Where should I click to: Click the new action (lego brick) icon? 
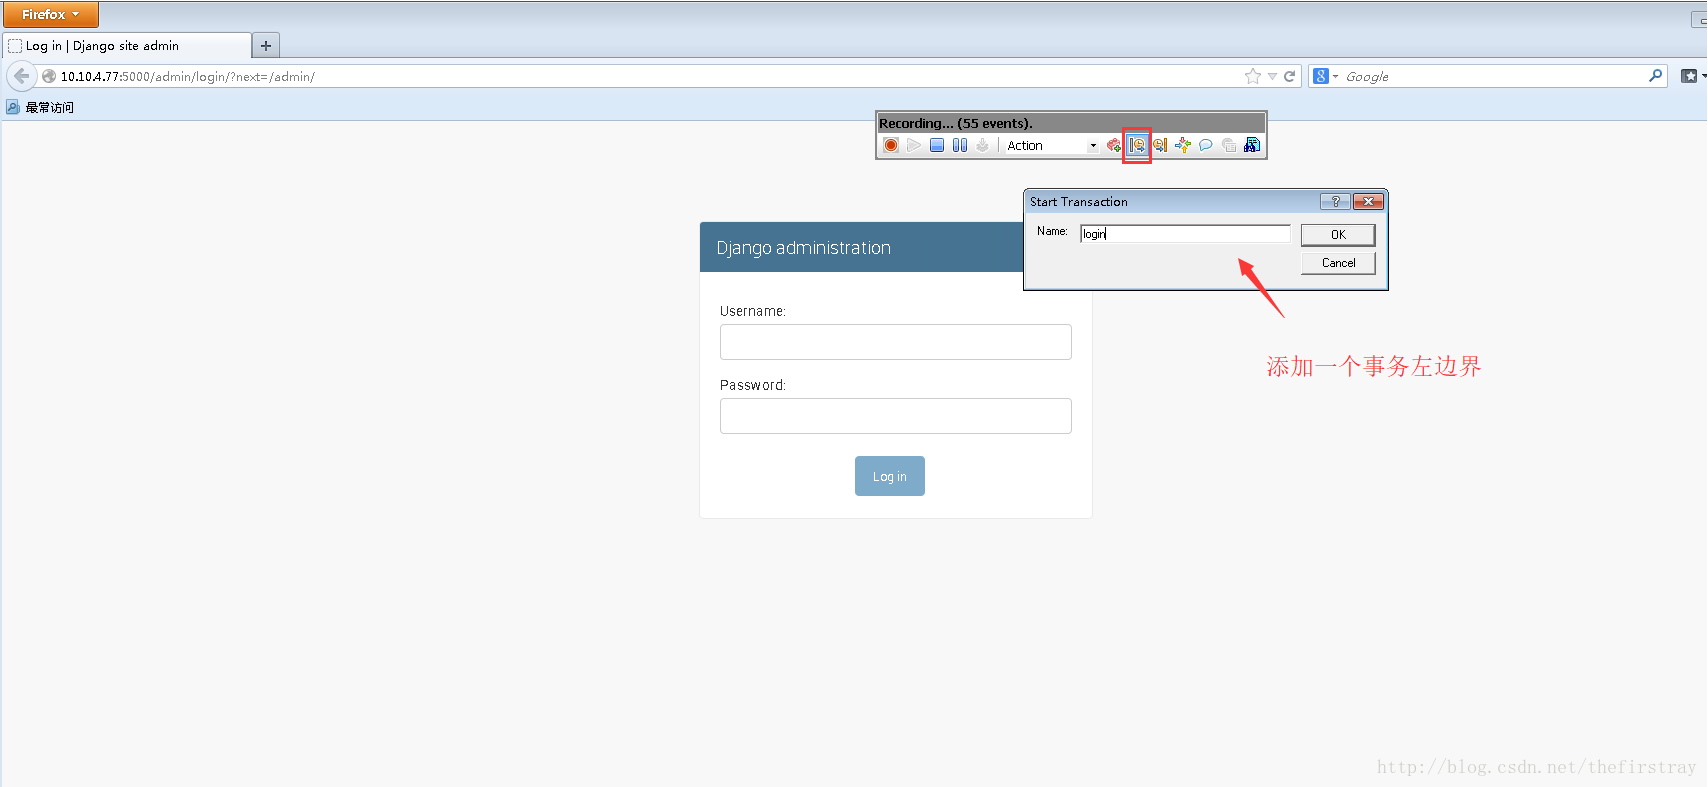(x=1114, y=145)
